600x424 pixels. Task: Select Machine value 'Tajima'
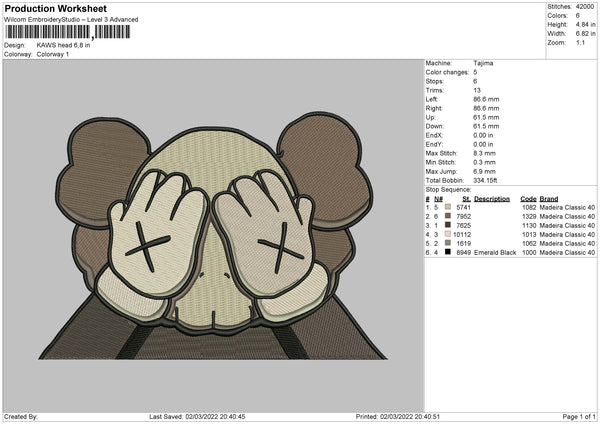(483, 63)
